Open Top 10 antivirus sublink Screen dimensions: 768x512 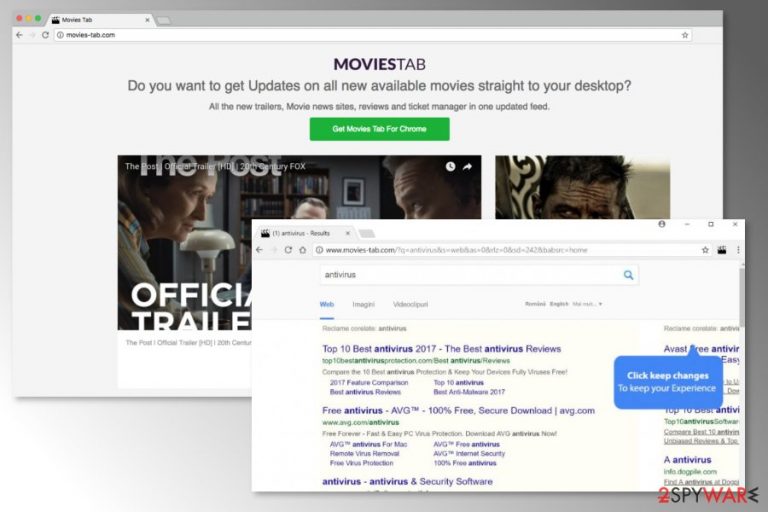pyautogui.click(x=458, y=383)
